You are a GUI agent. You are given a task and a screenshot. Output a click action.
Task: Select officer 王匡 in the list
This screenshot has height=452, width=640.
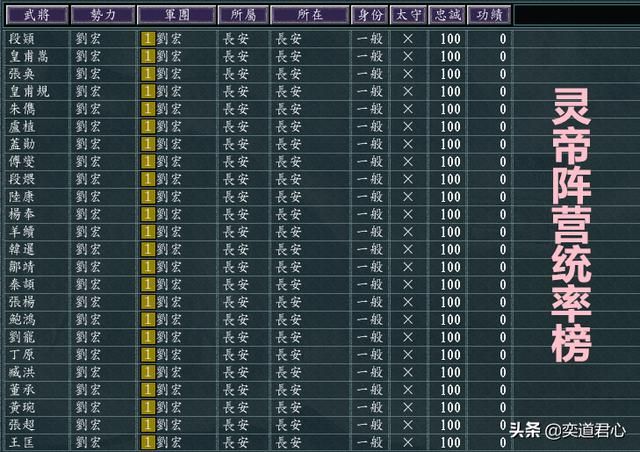pyautogui.click(x=22, y=443)
